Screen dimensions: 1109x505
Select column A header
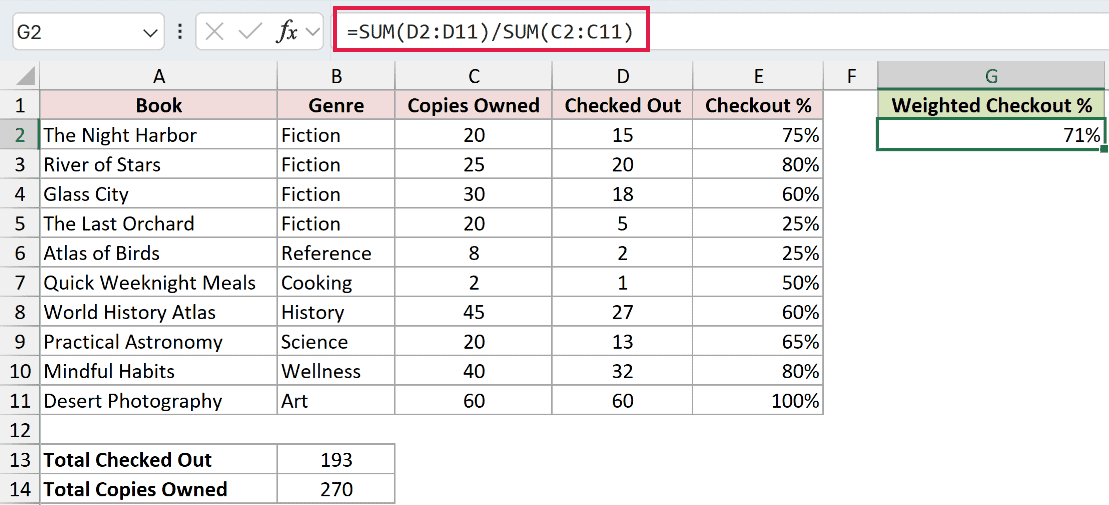158,76
